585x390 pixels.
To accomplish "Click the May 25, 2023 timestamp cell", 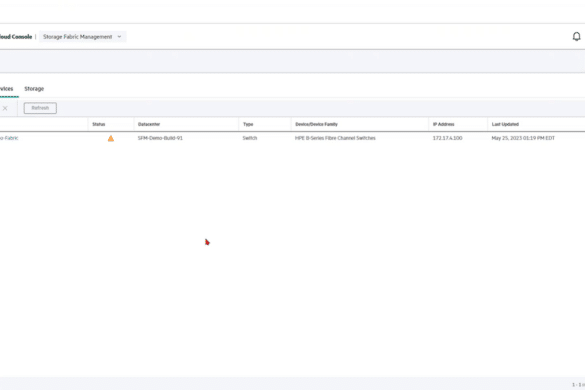I will point(523,138).
